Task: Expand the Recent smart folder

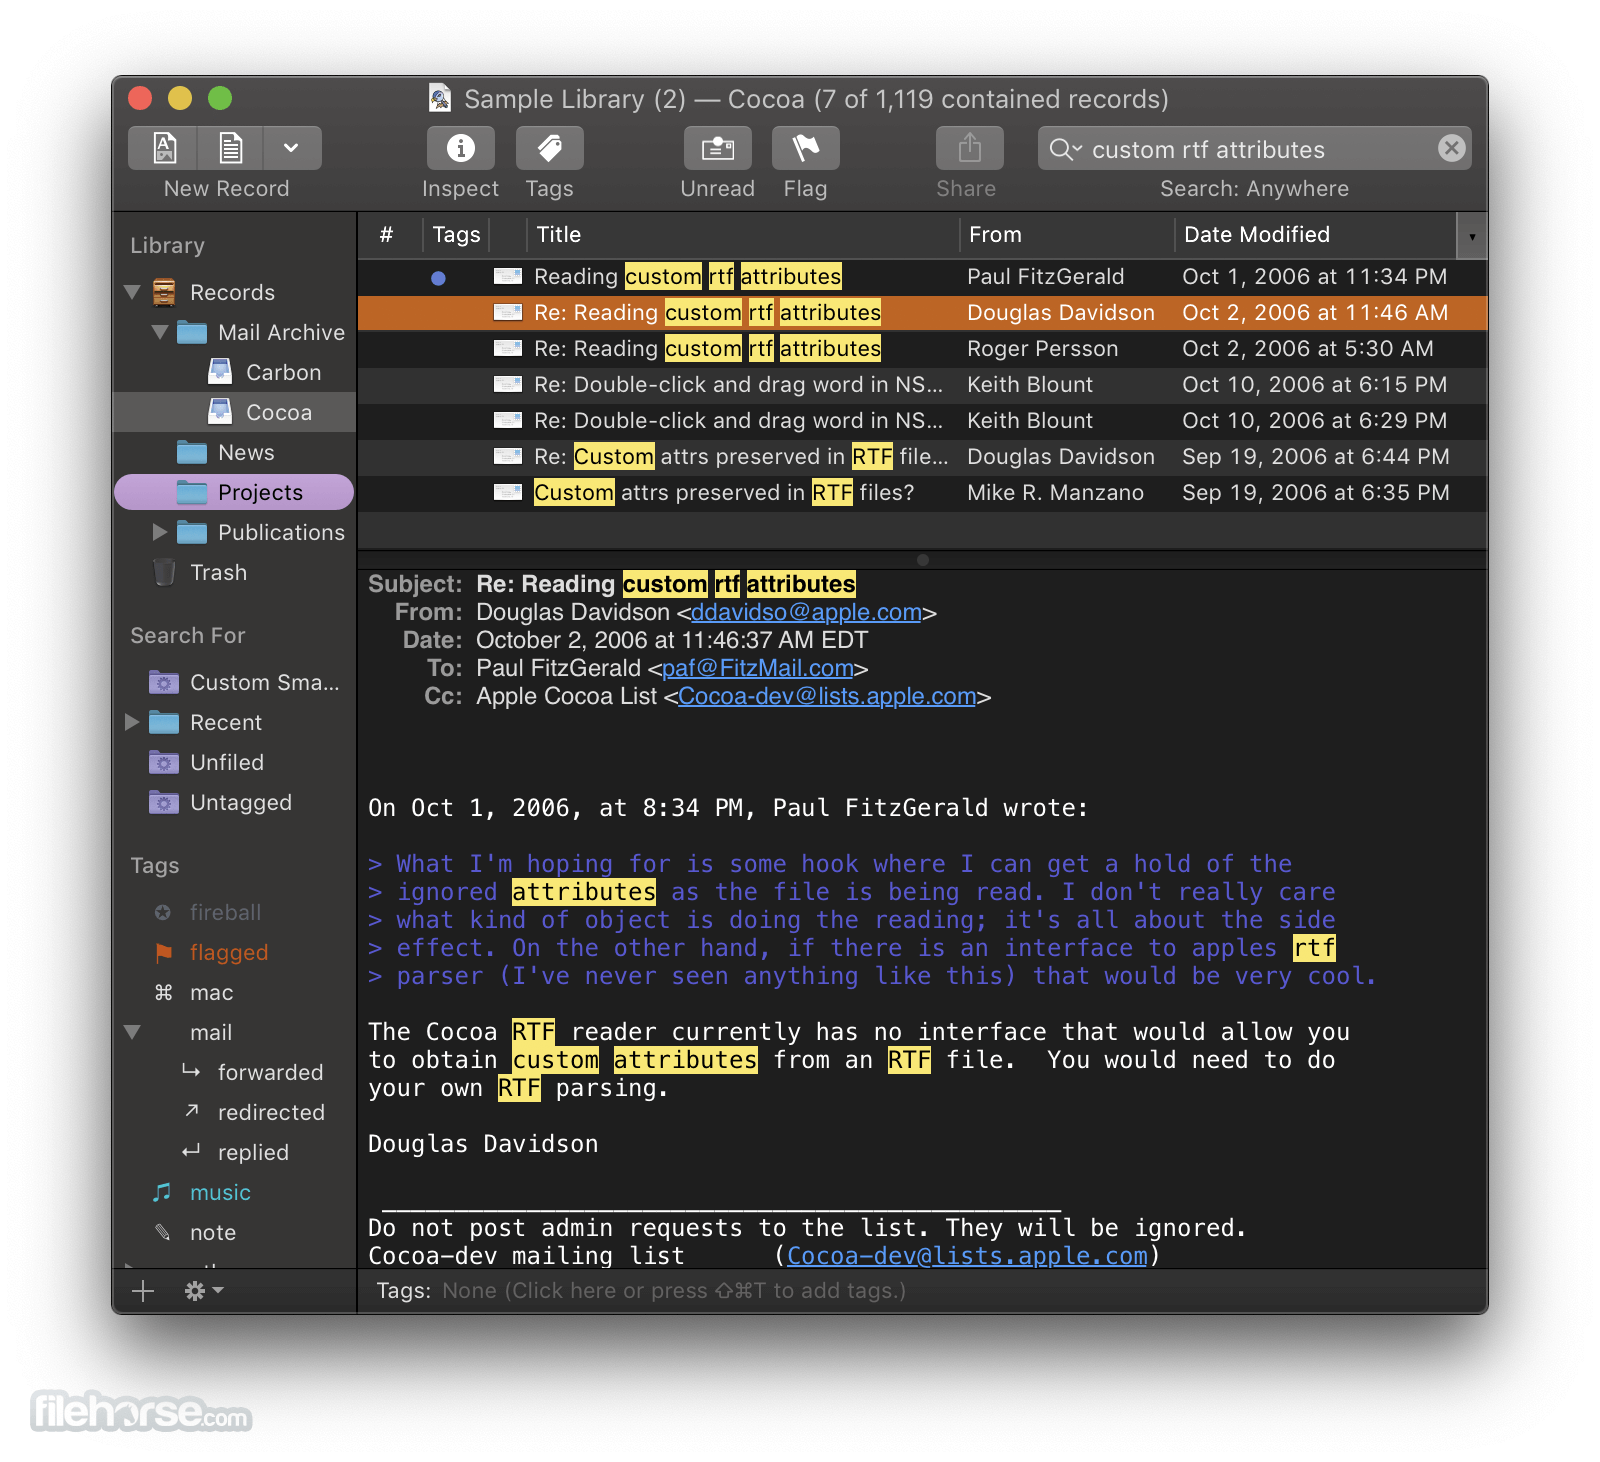Action: coord(132,722)
